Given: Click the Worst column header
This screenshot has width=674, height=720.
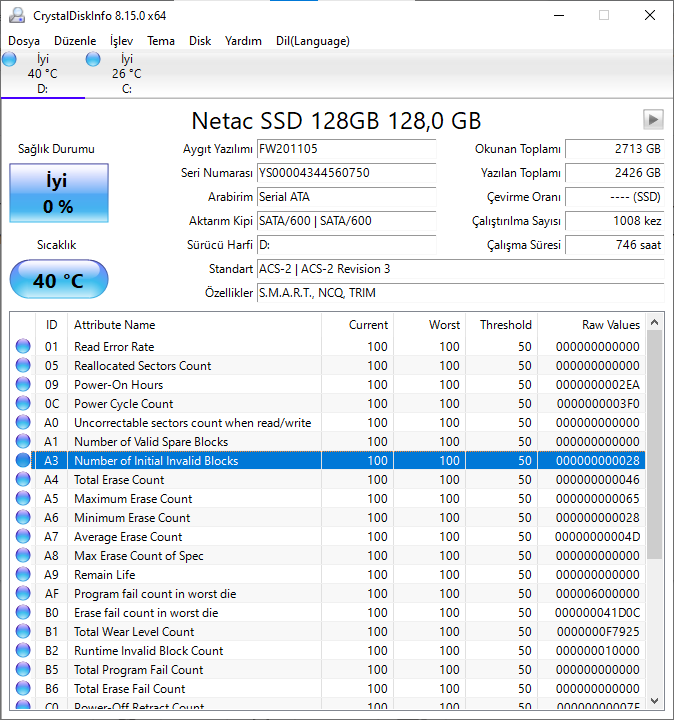Looking at the screenshot, I should click(x=429, y=325).
